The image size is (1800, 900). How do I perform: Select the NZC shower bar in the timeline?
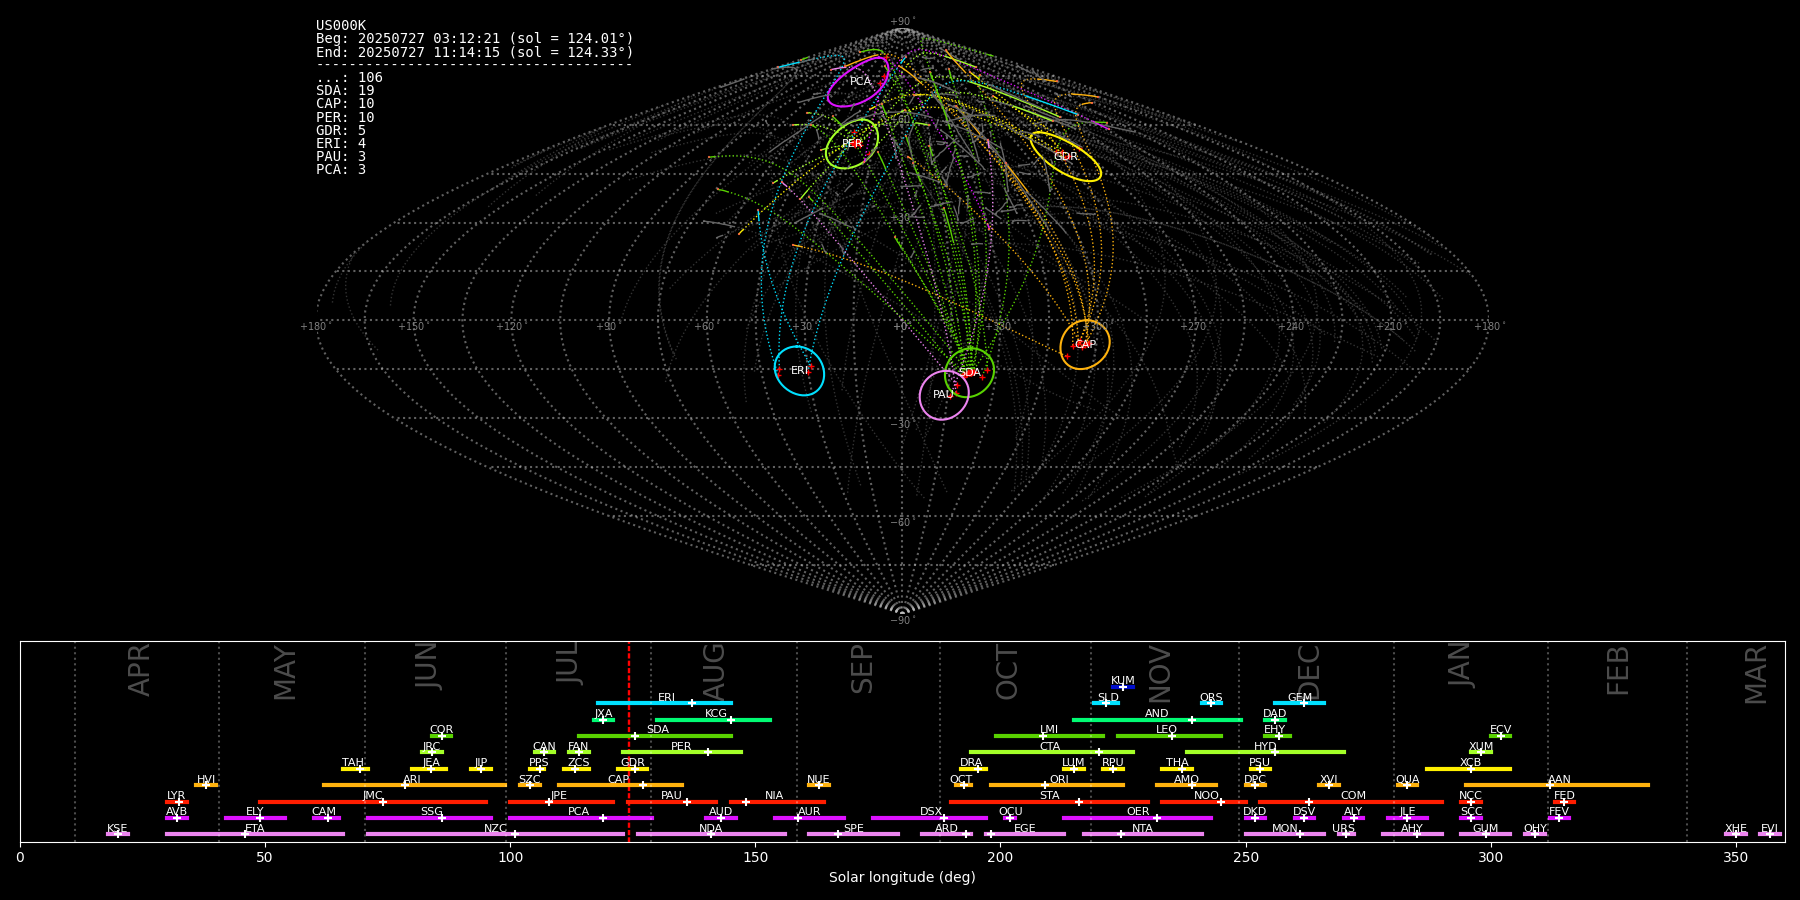pyautogui.click(x=495, y=834)
